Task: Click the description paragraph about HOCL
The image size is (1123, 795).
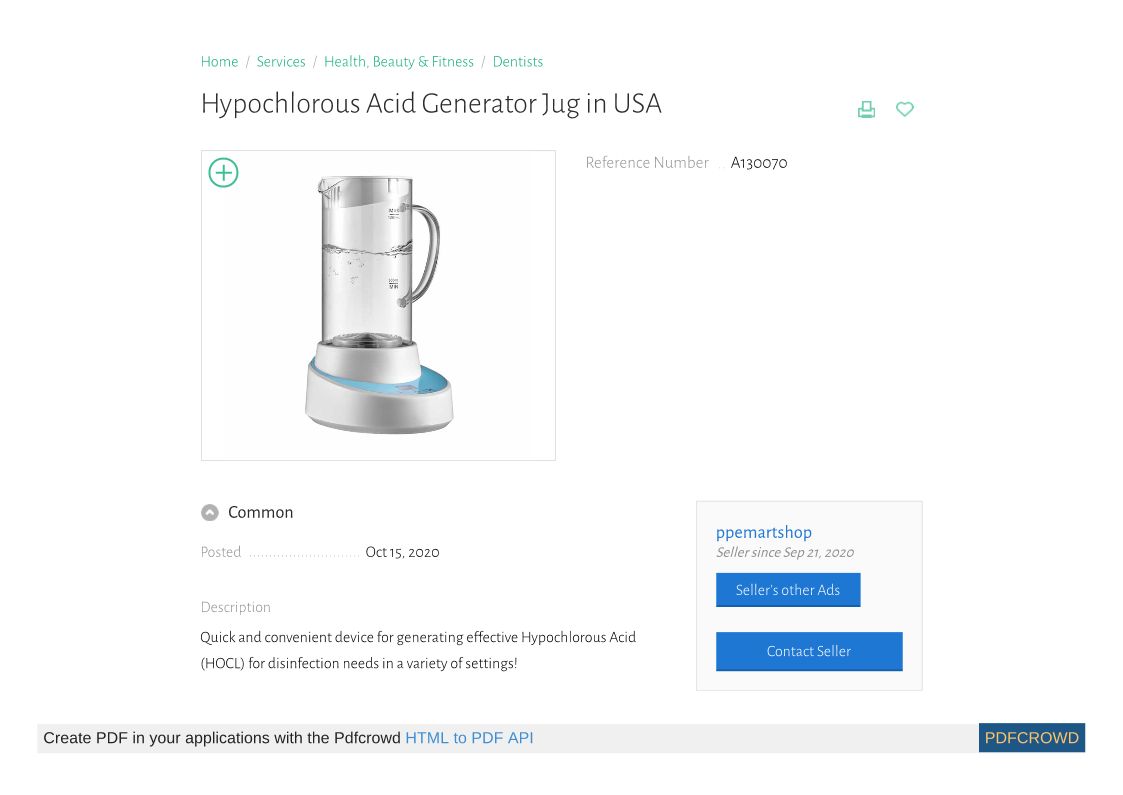Action: (x=418, y=650)
